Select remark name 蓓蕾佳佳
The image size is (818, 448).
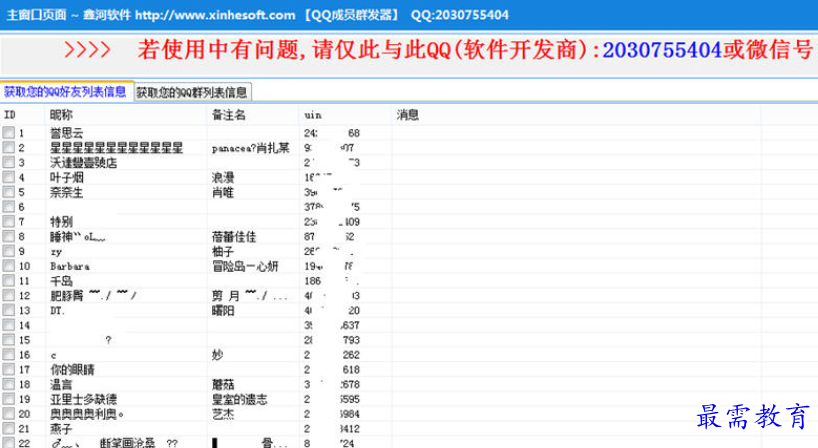(234, 236)
